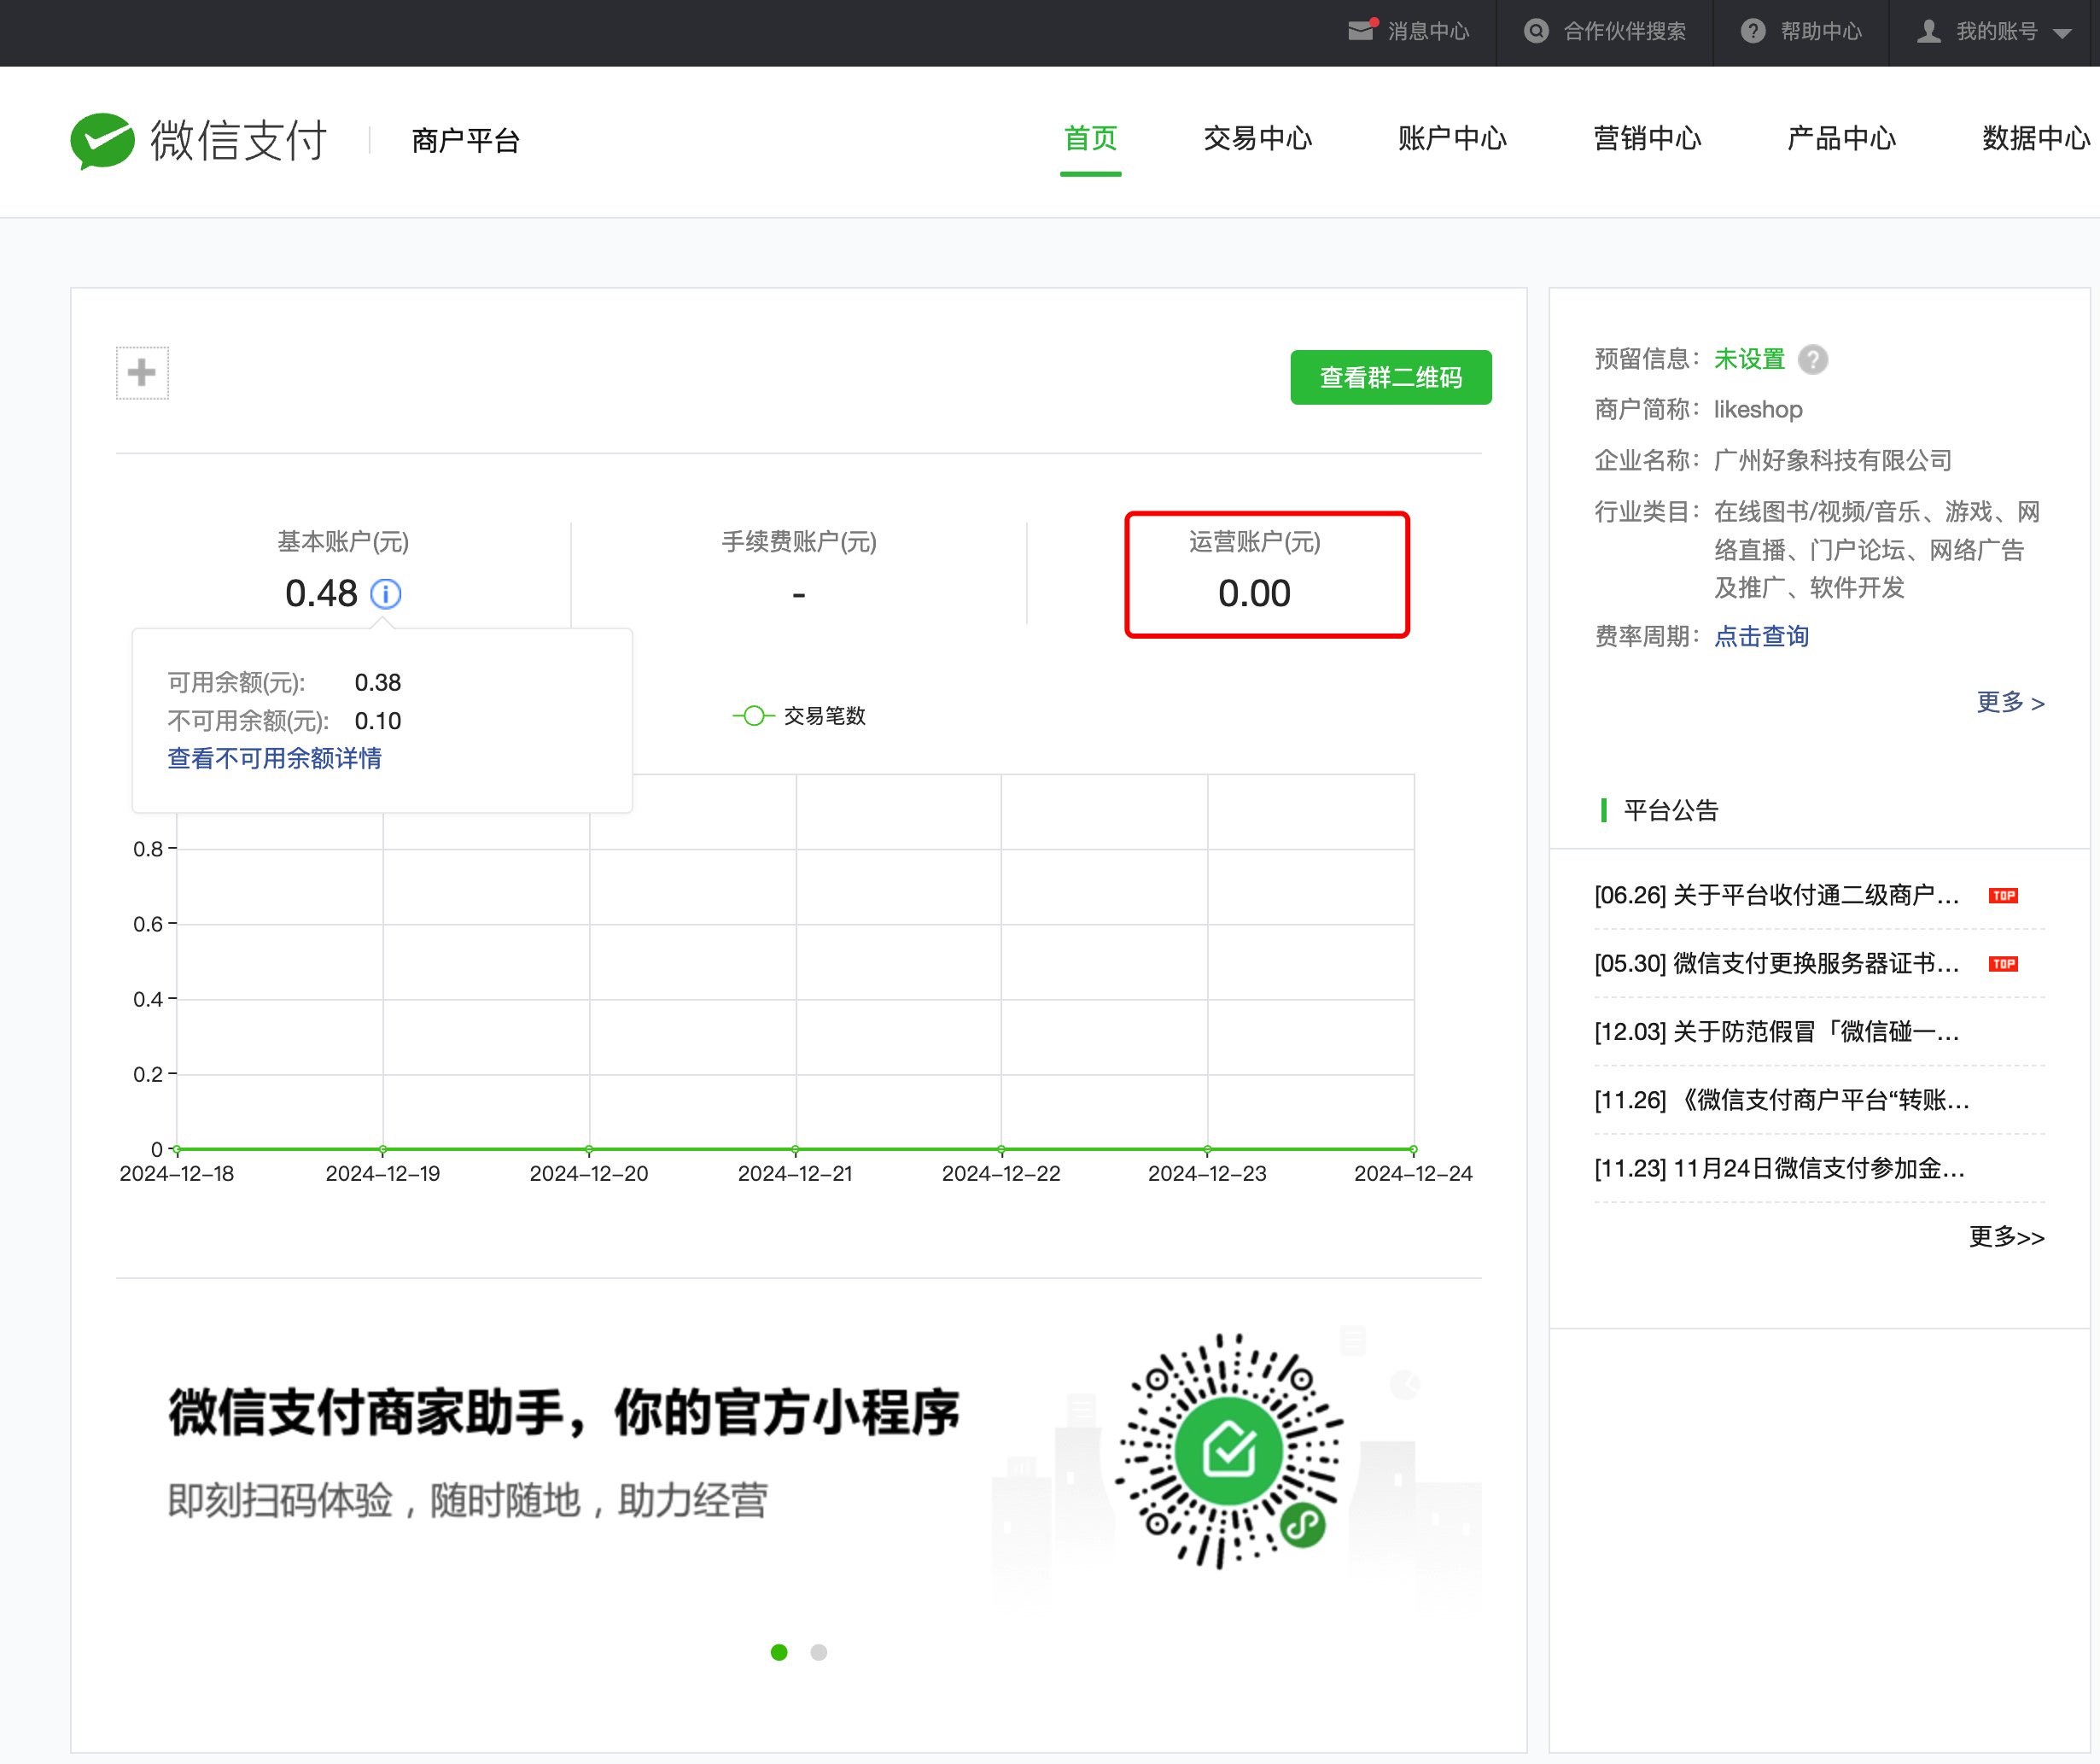Click the 查看群二维码 green button
Image resolution: width=2100 pixels, height=1764 pixels.
pos(1391,377)
